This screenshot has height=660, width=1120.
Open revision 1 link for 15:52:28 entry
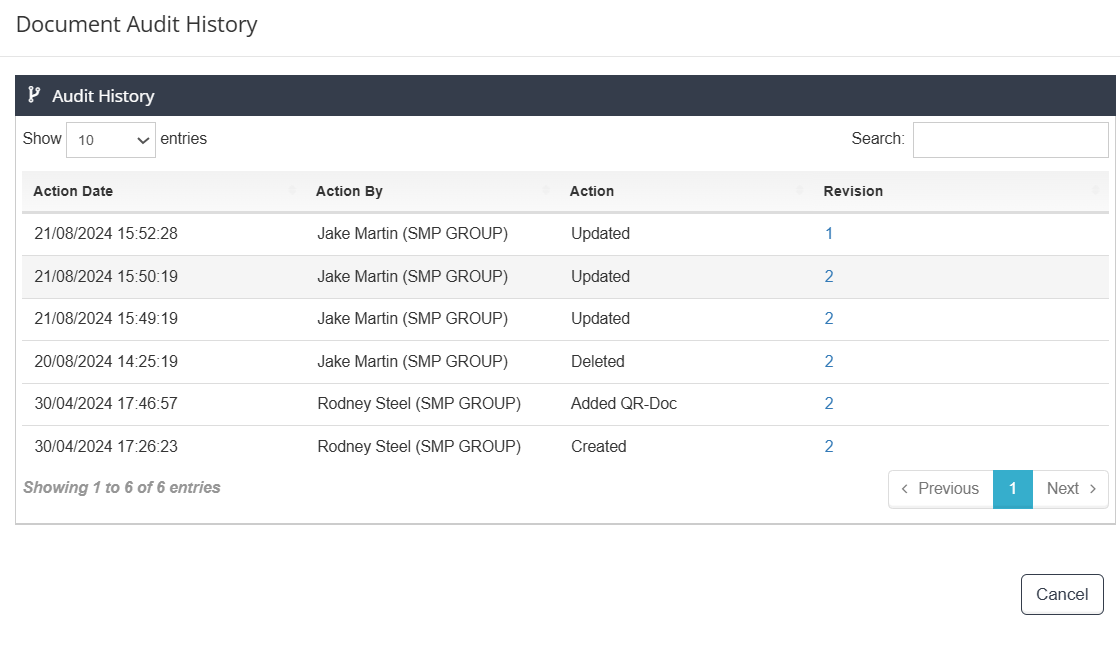[829, 234]
